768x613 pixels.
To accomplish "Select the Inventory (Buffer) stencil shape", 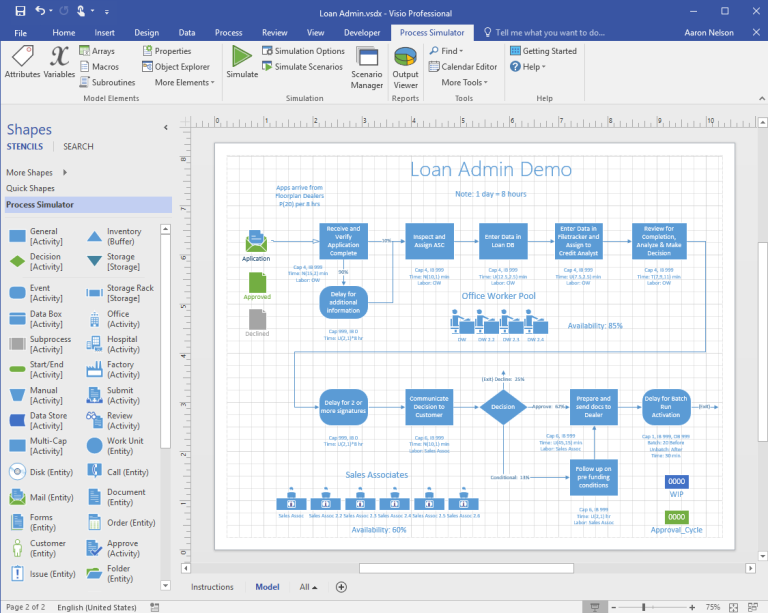I will 114,236.
